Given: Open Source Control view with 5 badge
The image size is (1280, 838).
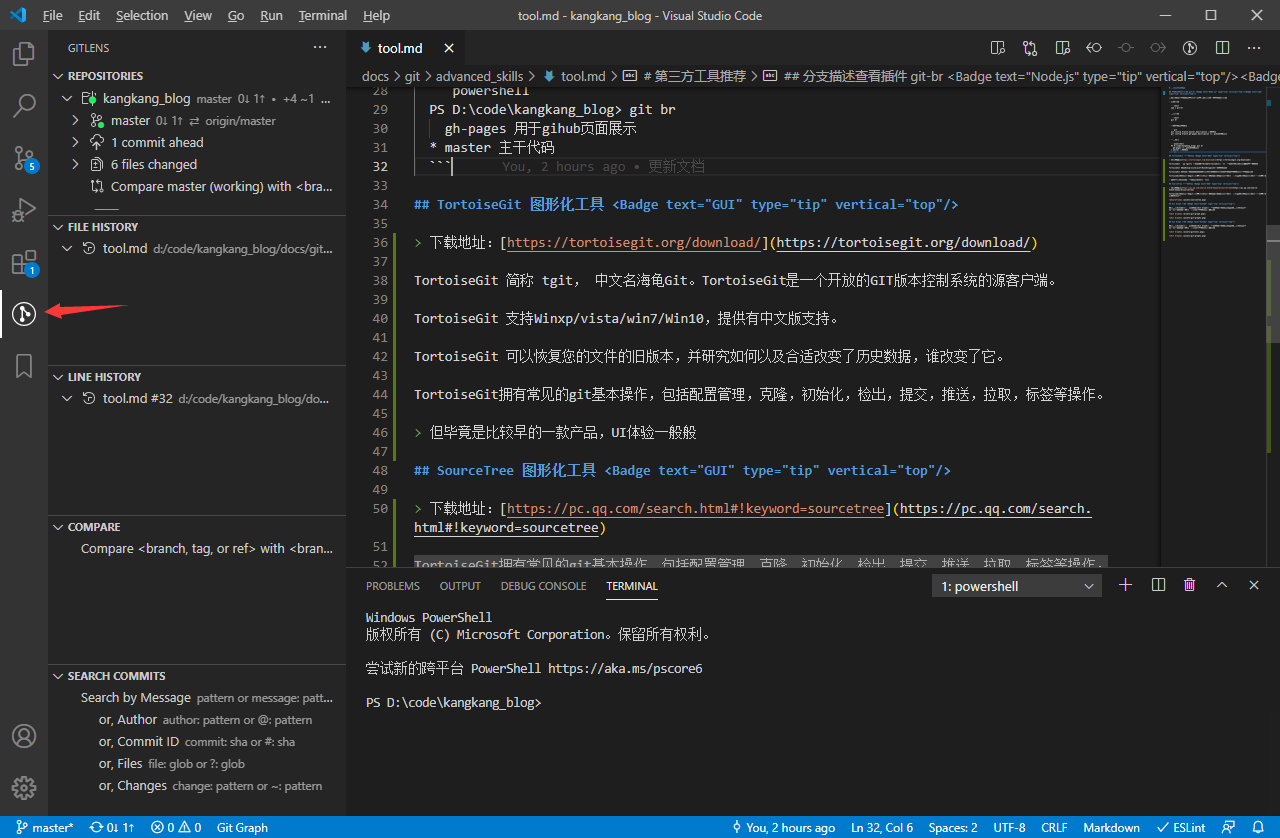Looking at the screenshot, I should pyautogui.click(x=24, y=158).
